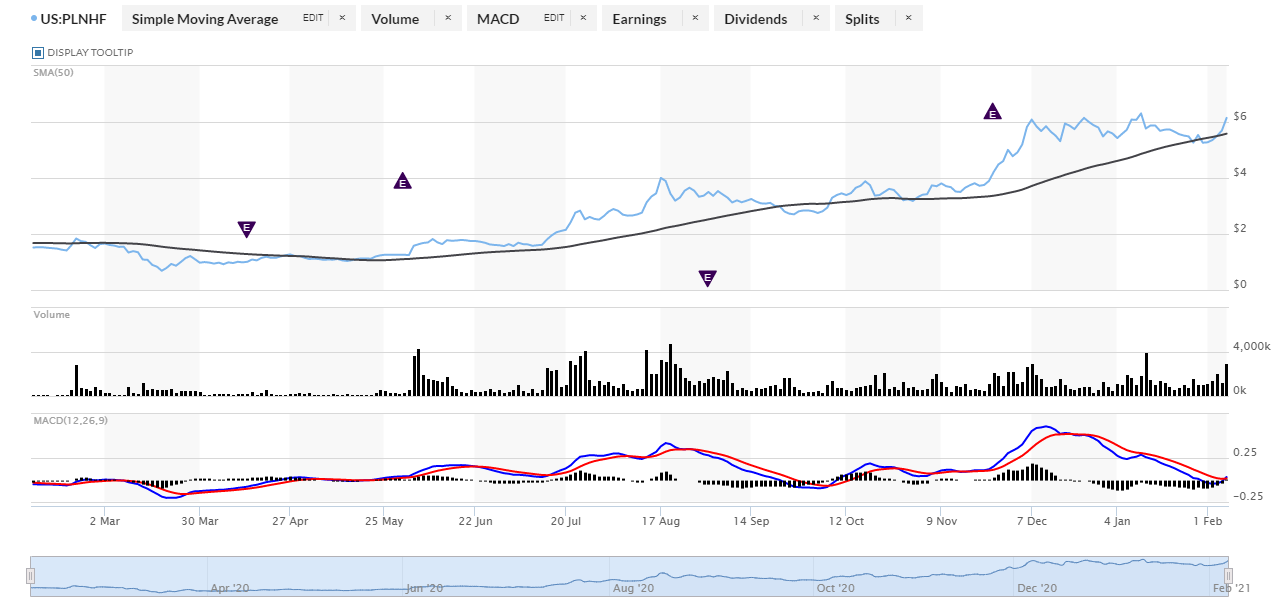The height and width of the screenshot is (607, 1278).
Task: Remove the MACD indicator chip
Action: pos(582,18)
